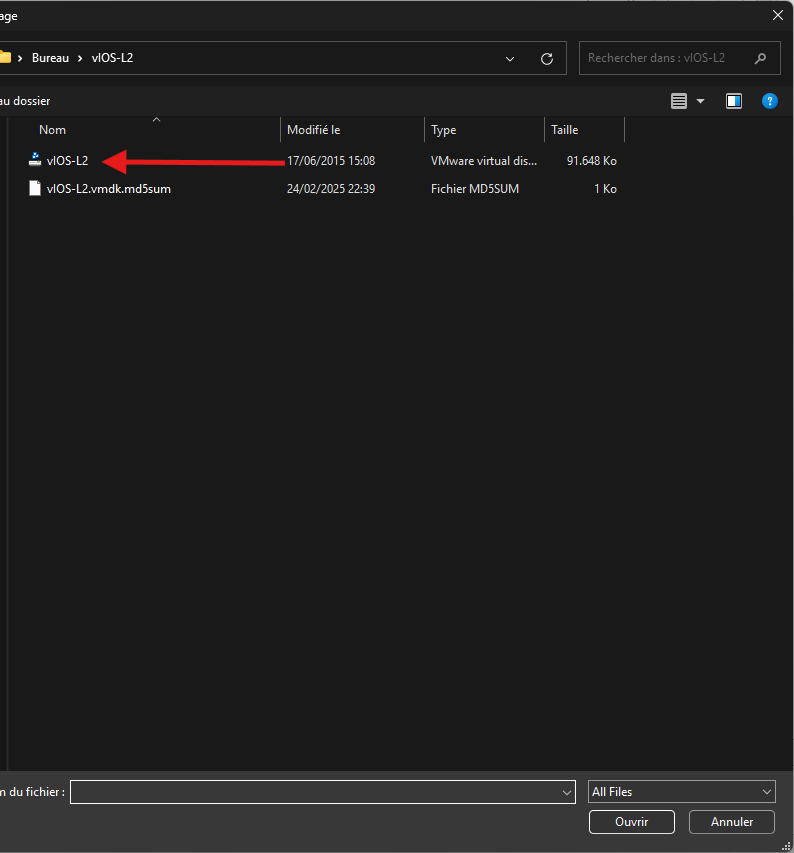The height and width of the screenshot is (853, 794).
Task: Select the vIOS-L2.vmdk.md5sum file name
Action: [109, 189]
